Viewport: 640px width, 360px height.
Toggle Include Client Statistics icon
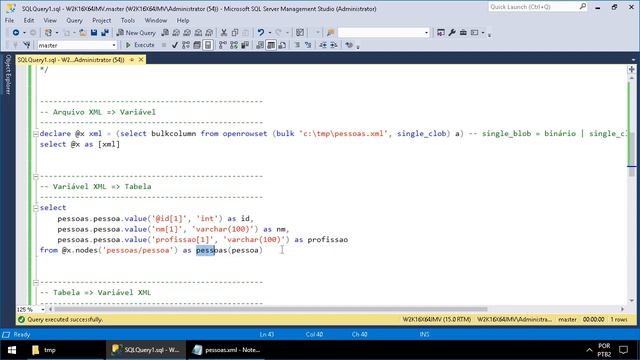pos(245,45)
